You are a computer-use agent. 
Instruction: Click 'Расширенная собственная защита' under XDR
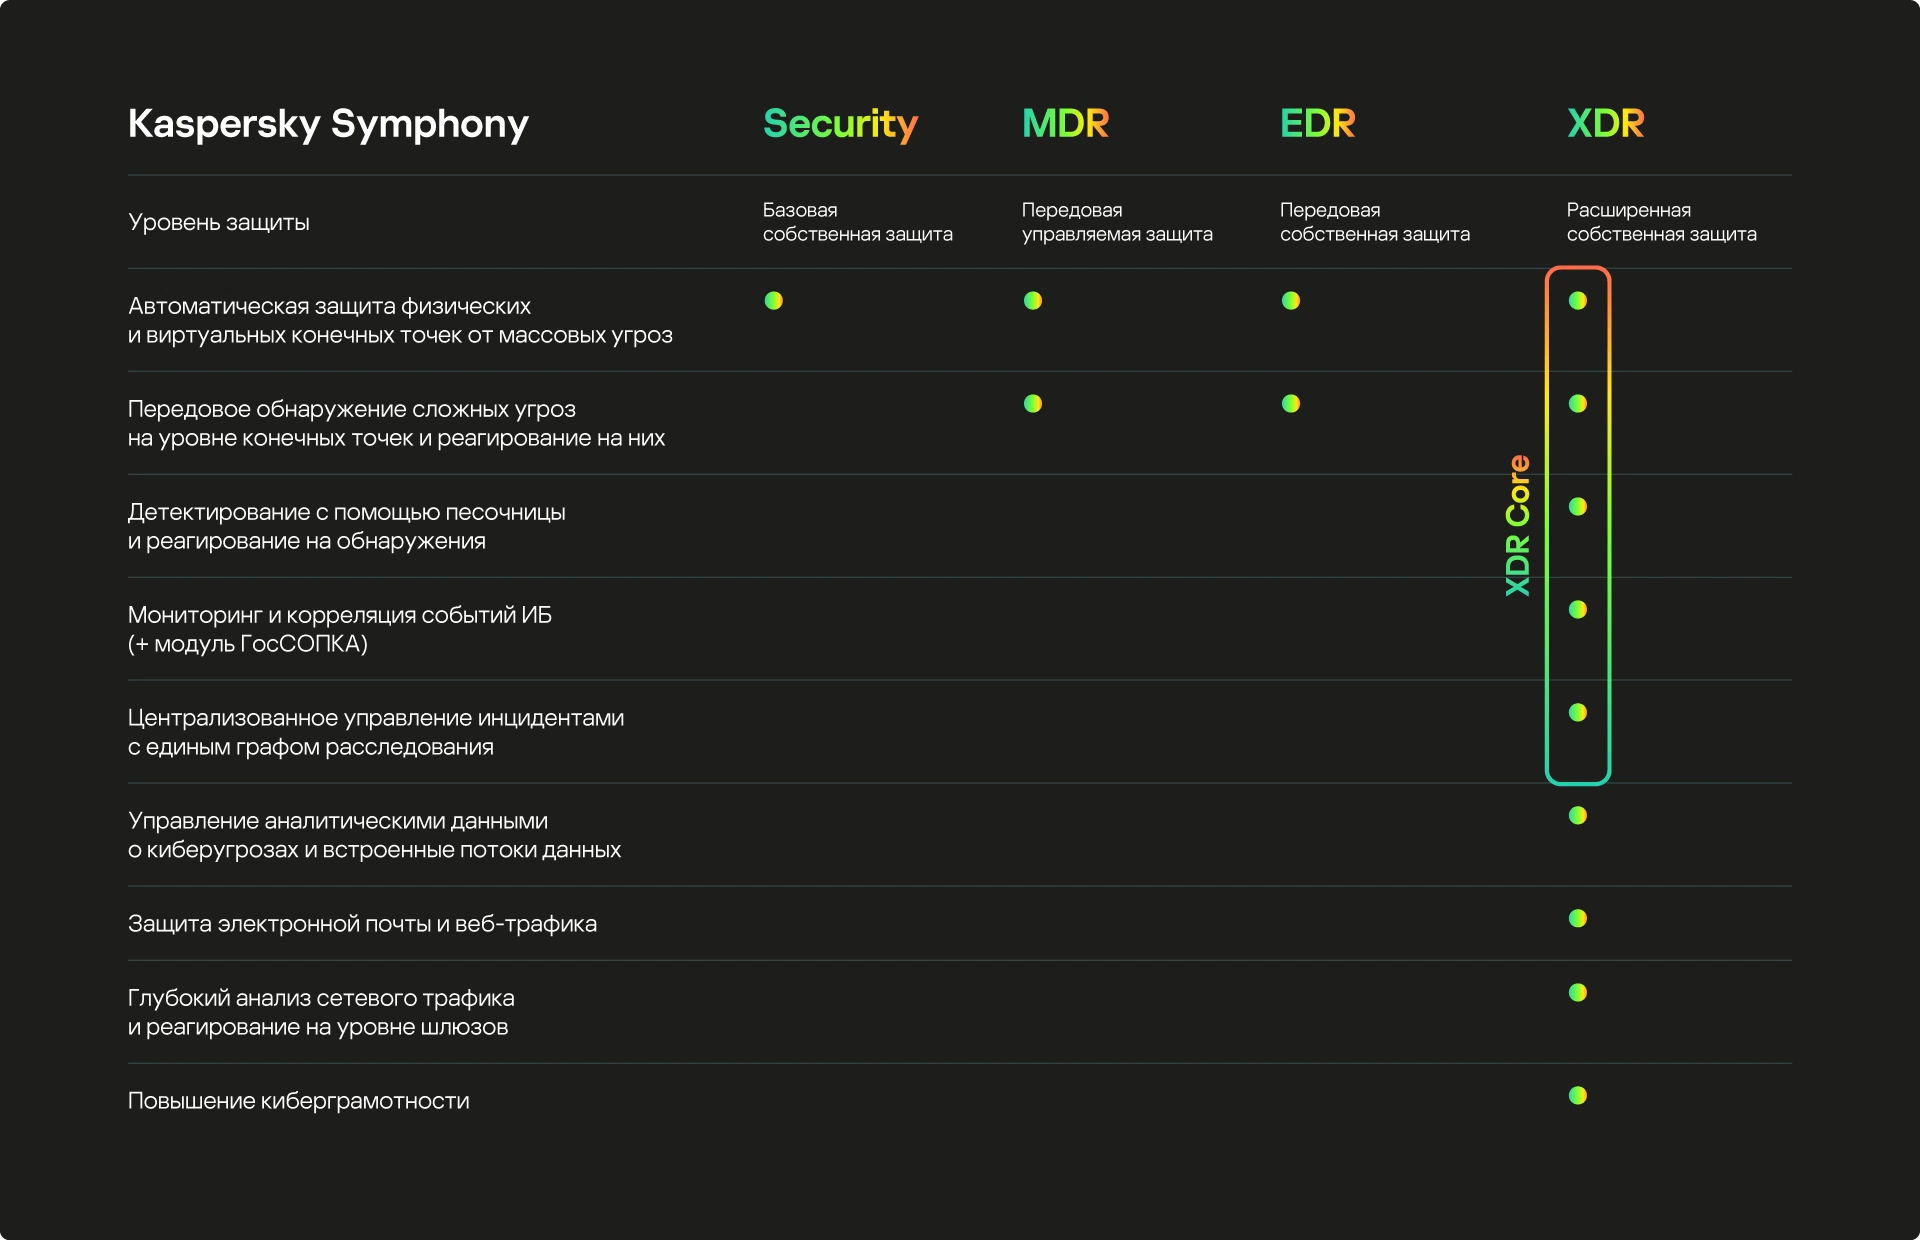[1661, 222]
